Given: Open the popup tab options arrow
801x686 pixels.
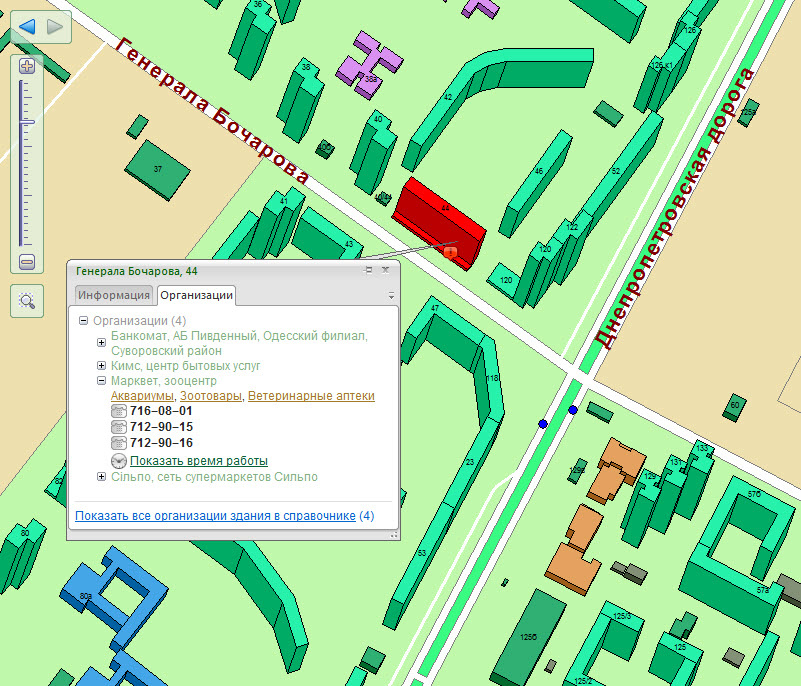Looking at the screenshot, I should click(x=391, y=296).
